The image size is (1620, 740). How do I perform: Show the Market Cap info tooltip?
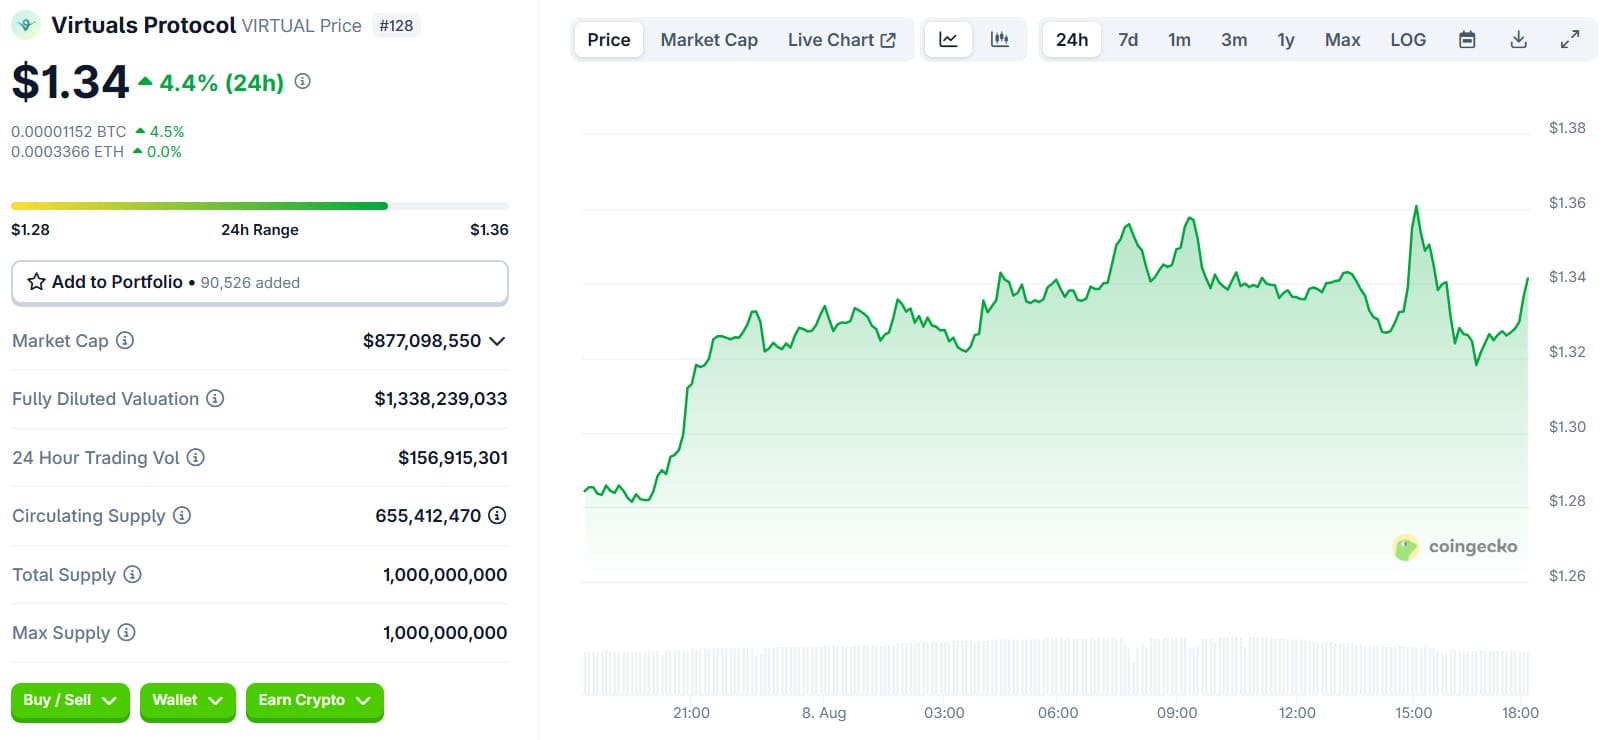click(125, 340)
